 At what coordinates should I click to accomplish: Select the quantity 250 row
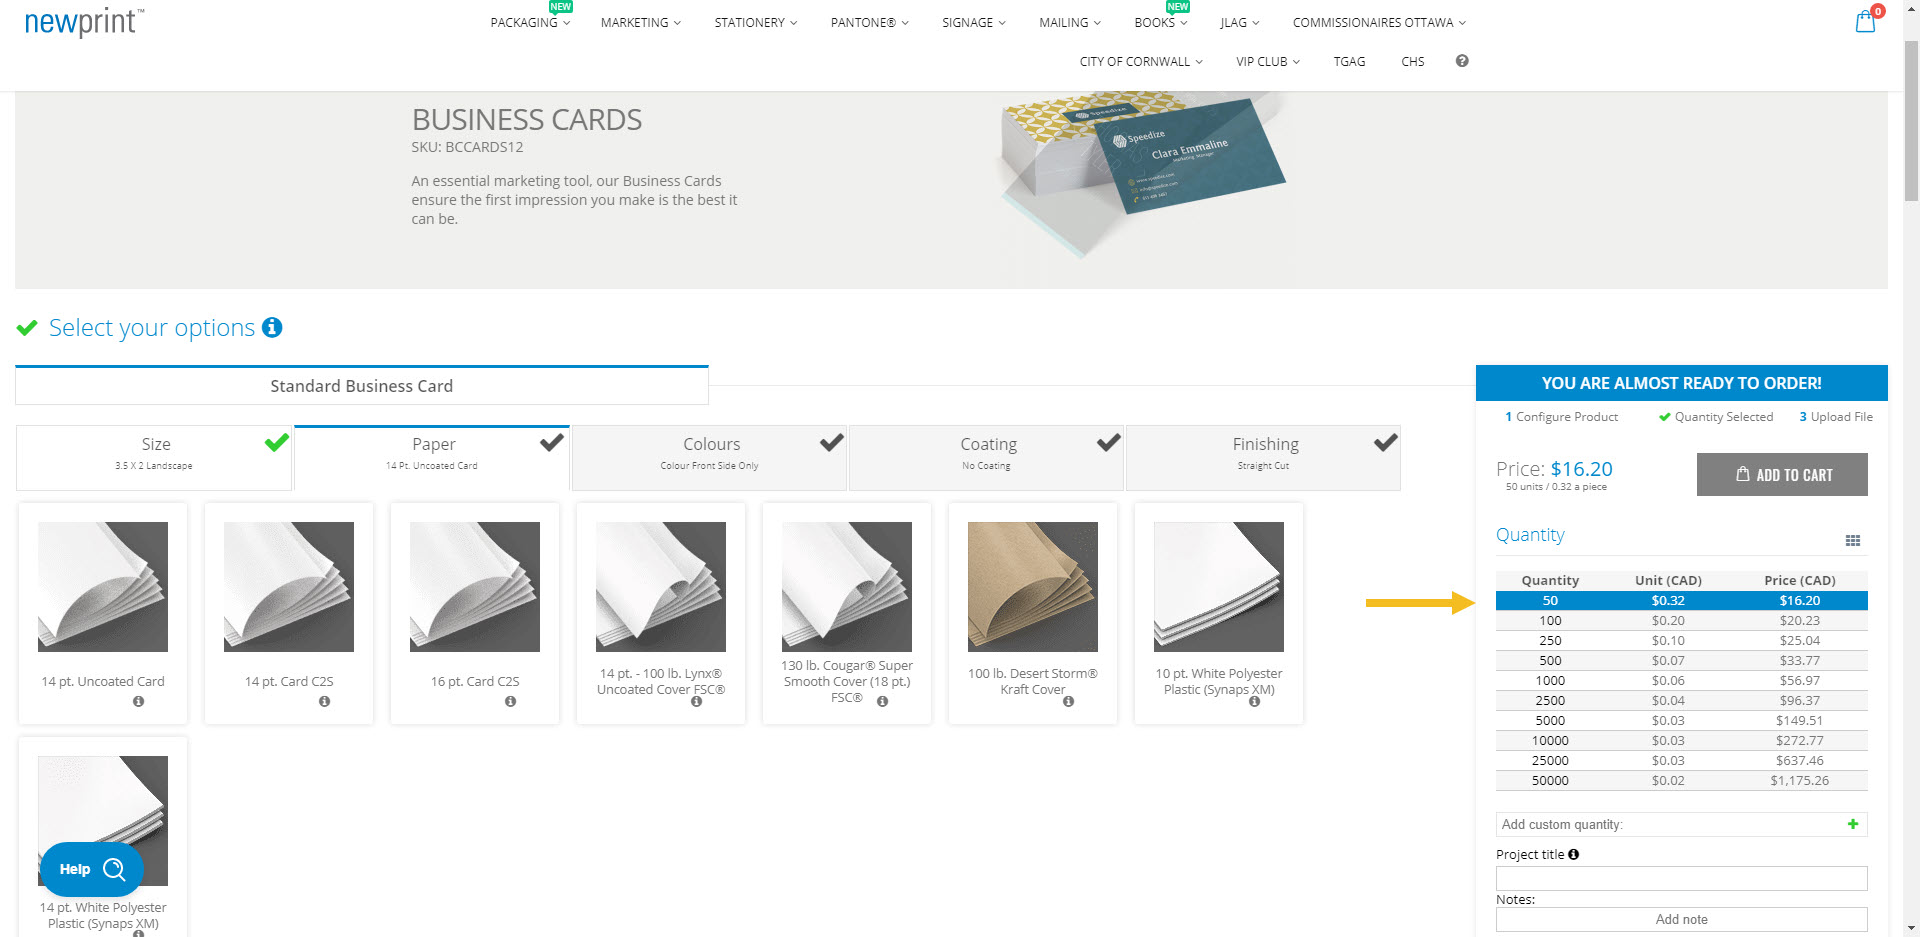(x=1682, y=640)
